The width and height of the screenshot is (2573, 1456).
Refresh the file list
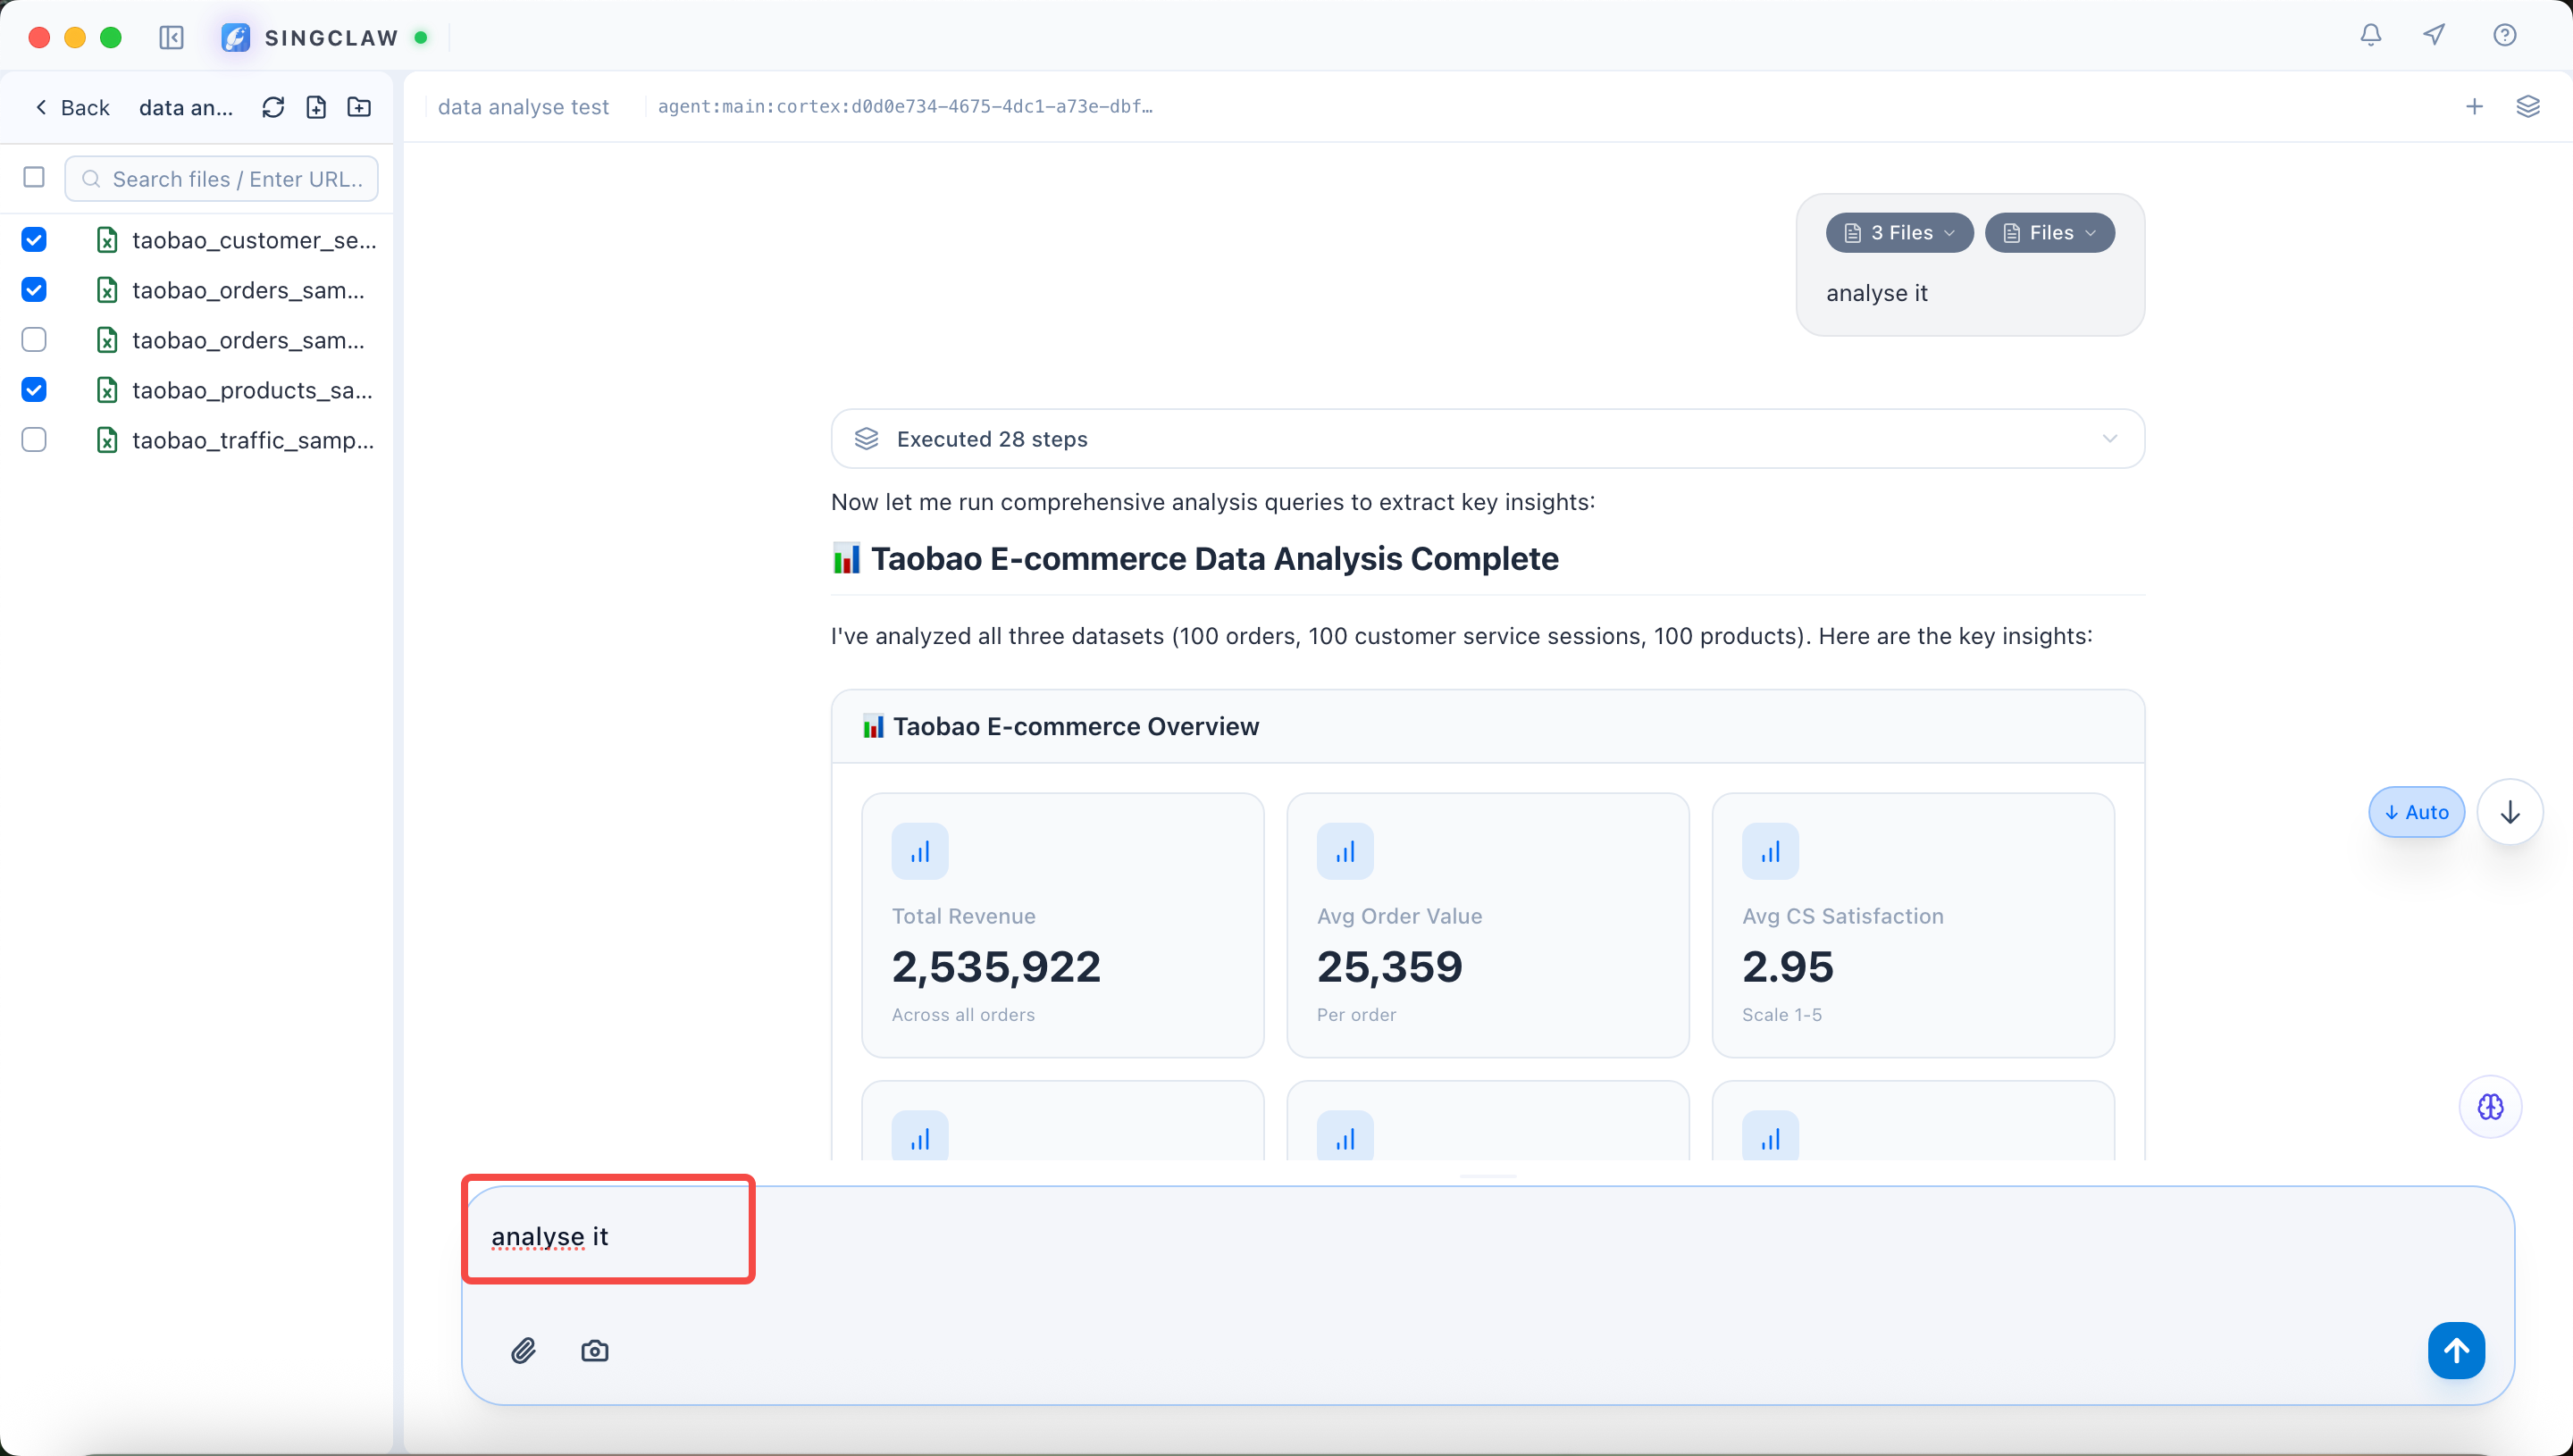273,107
